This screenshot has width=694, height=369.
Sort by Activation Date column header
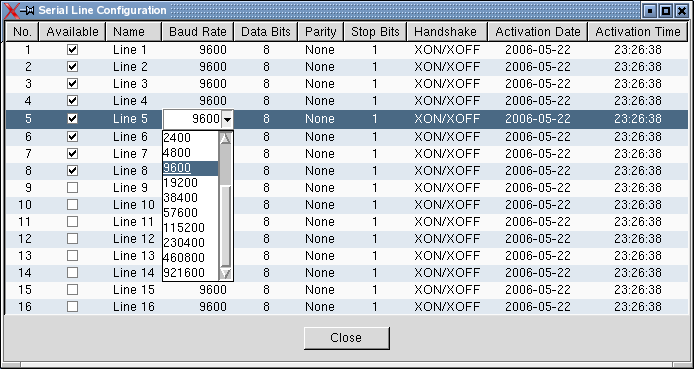click(x=538, y=32)
